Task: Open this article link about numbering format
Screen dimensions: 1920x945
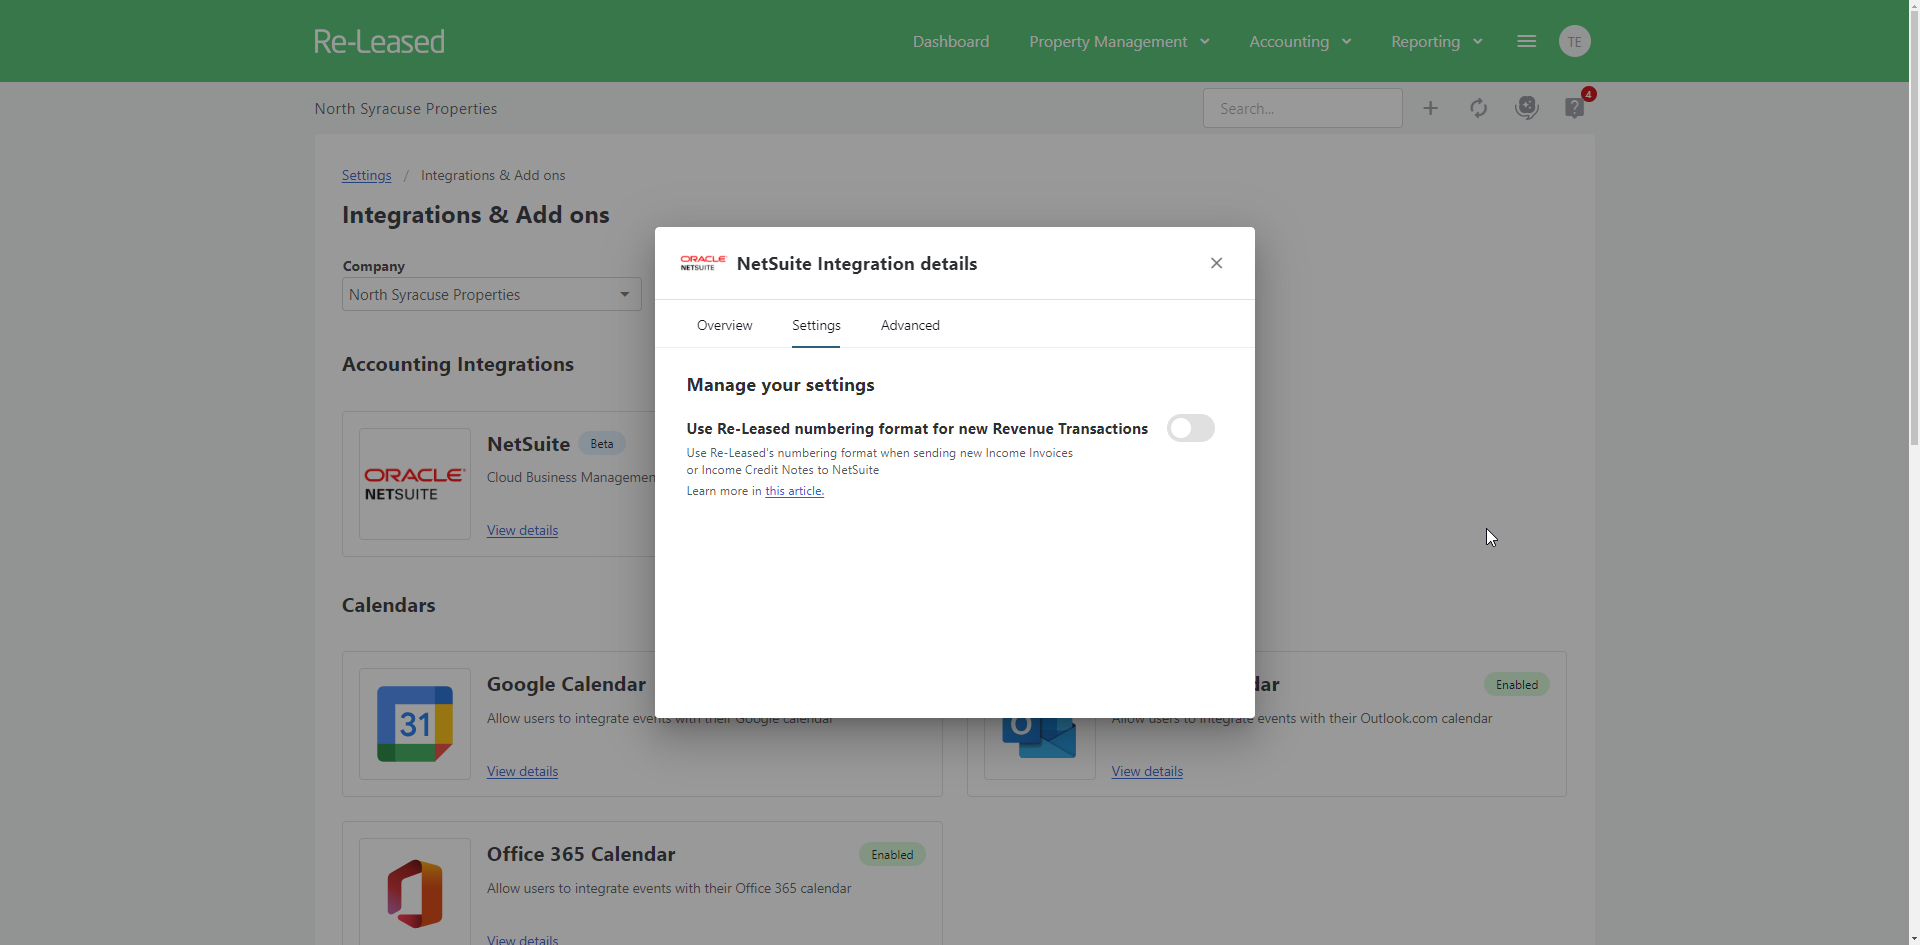Action: click(793, 491)
